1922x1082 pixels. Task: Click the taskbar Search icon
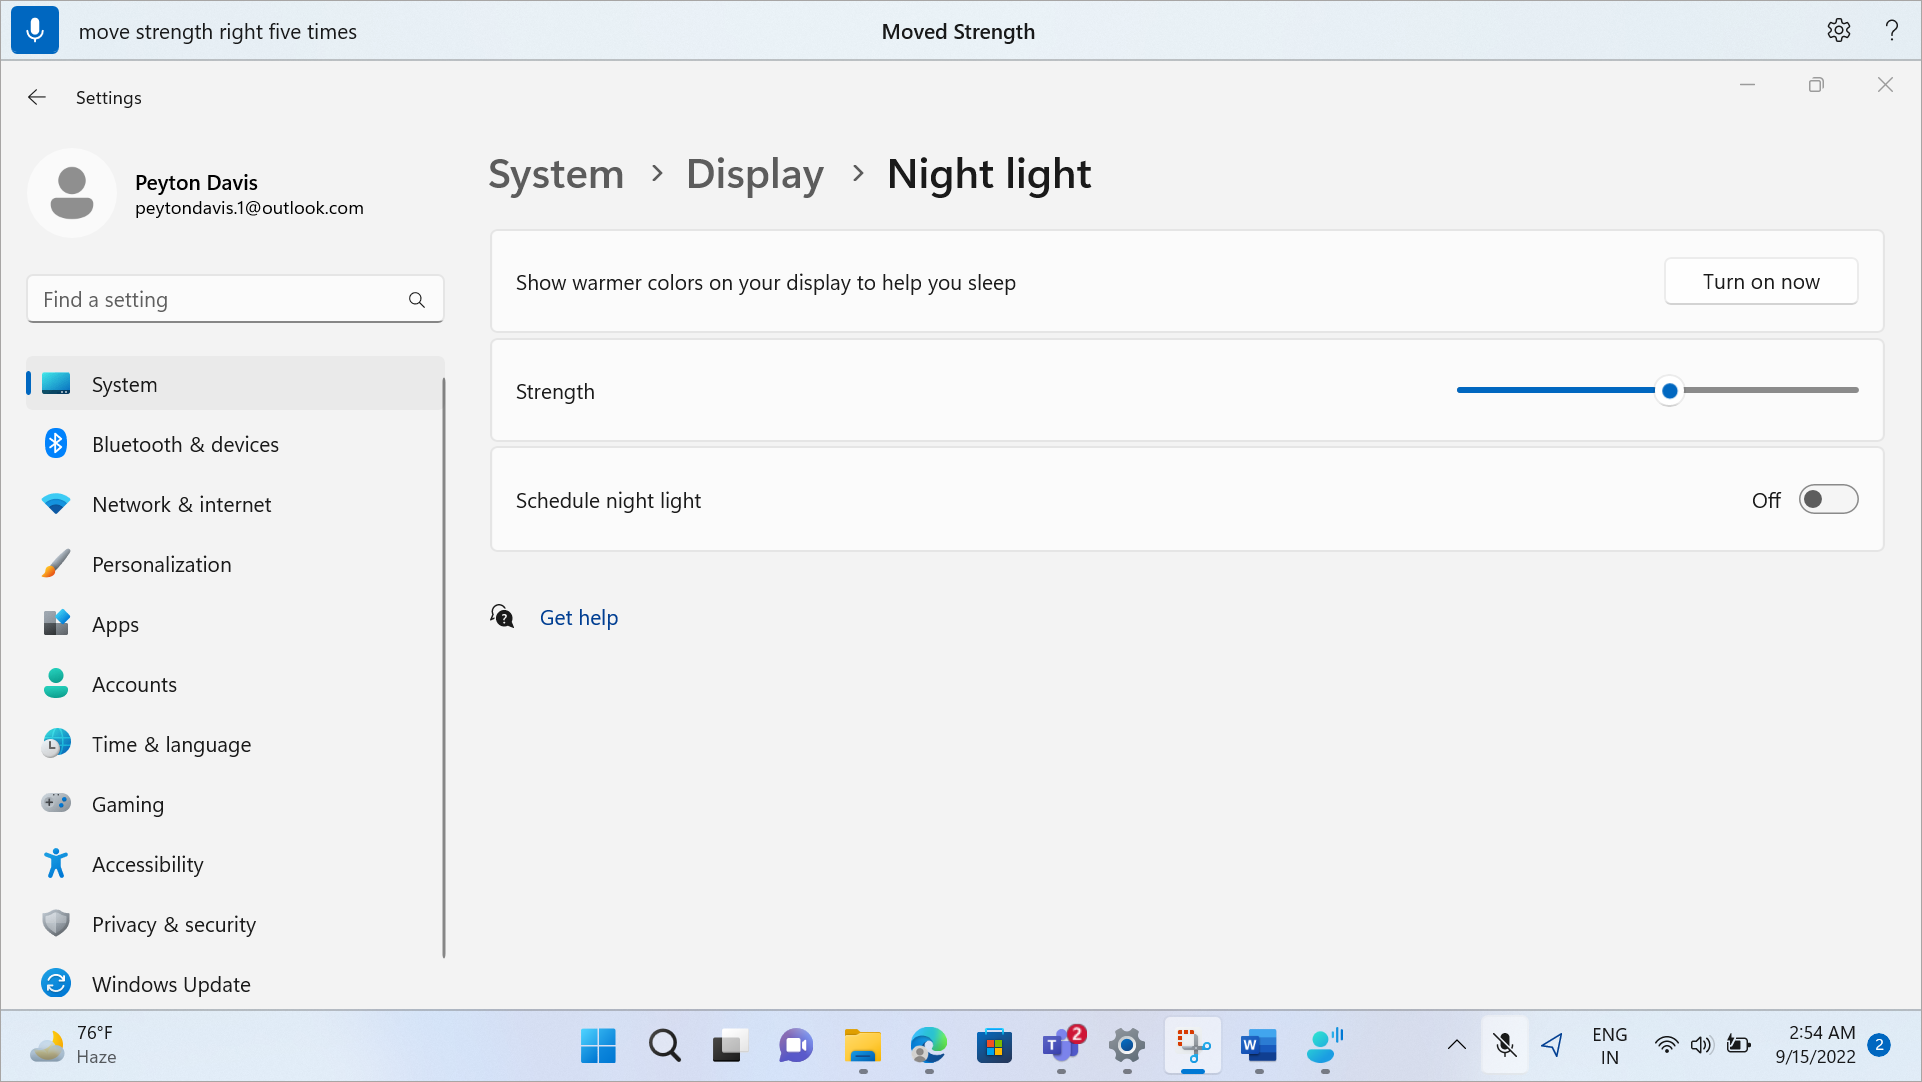(664, 1045)
